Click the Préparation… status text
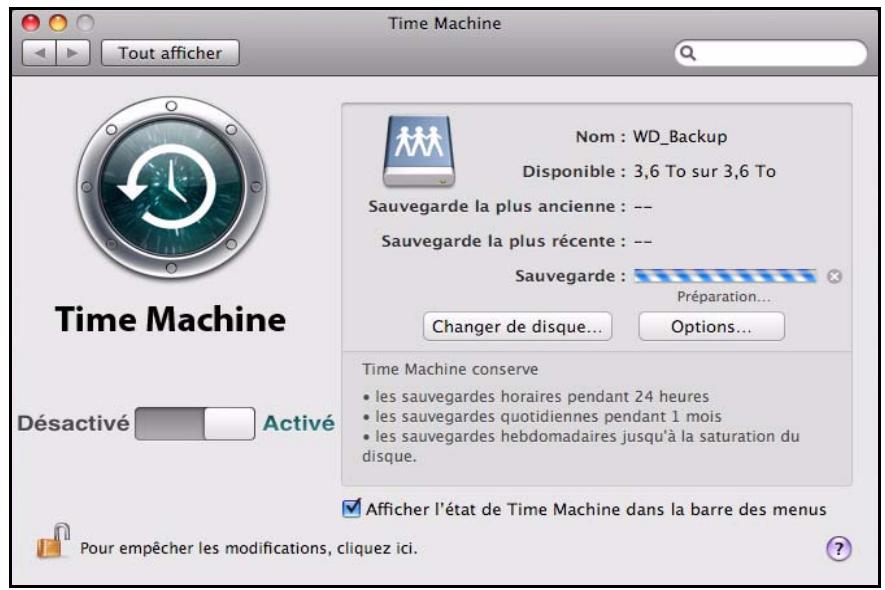This screenshot has height=590, width=885. click(x=724, y=296)
